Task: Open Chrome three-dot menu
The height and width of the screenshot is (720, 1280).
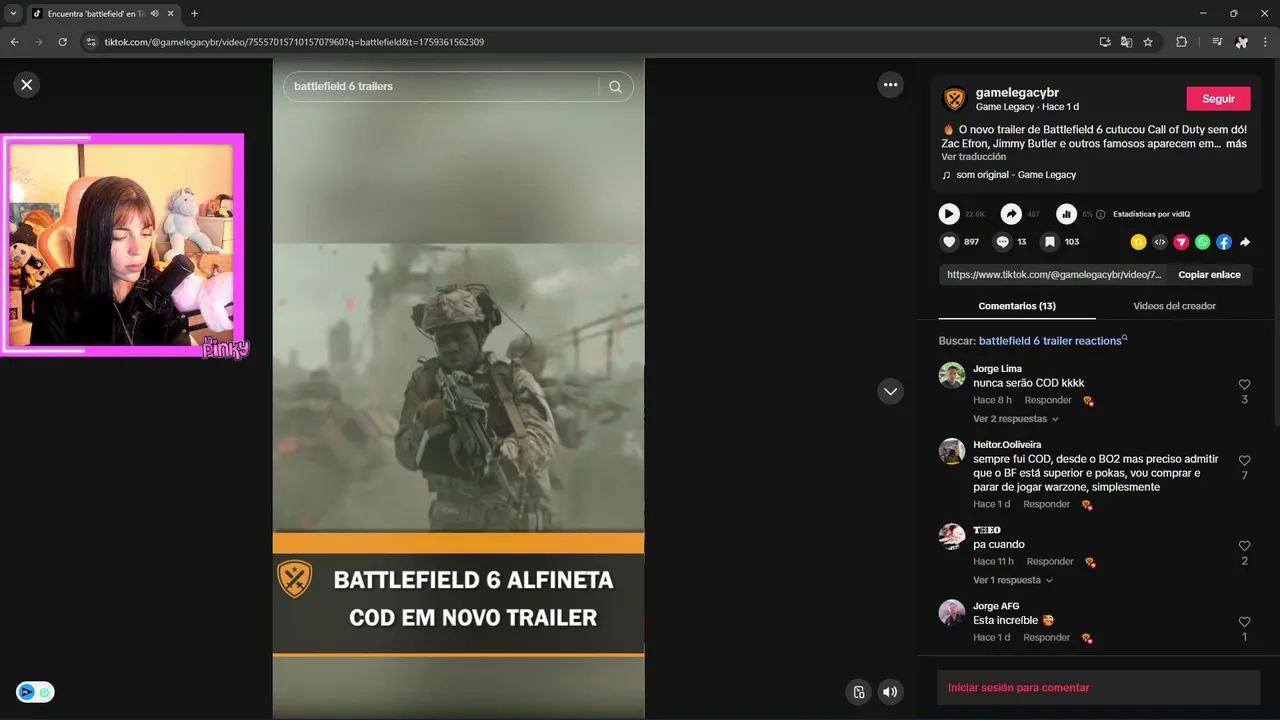Action: click(x=1266, y=42)
